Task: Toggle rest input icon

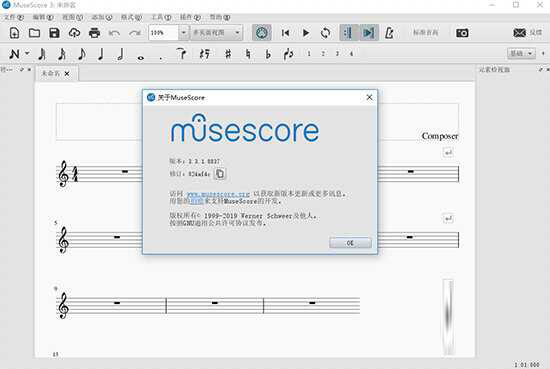Action: coord(204,54)
